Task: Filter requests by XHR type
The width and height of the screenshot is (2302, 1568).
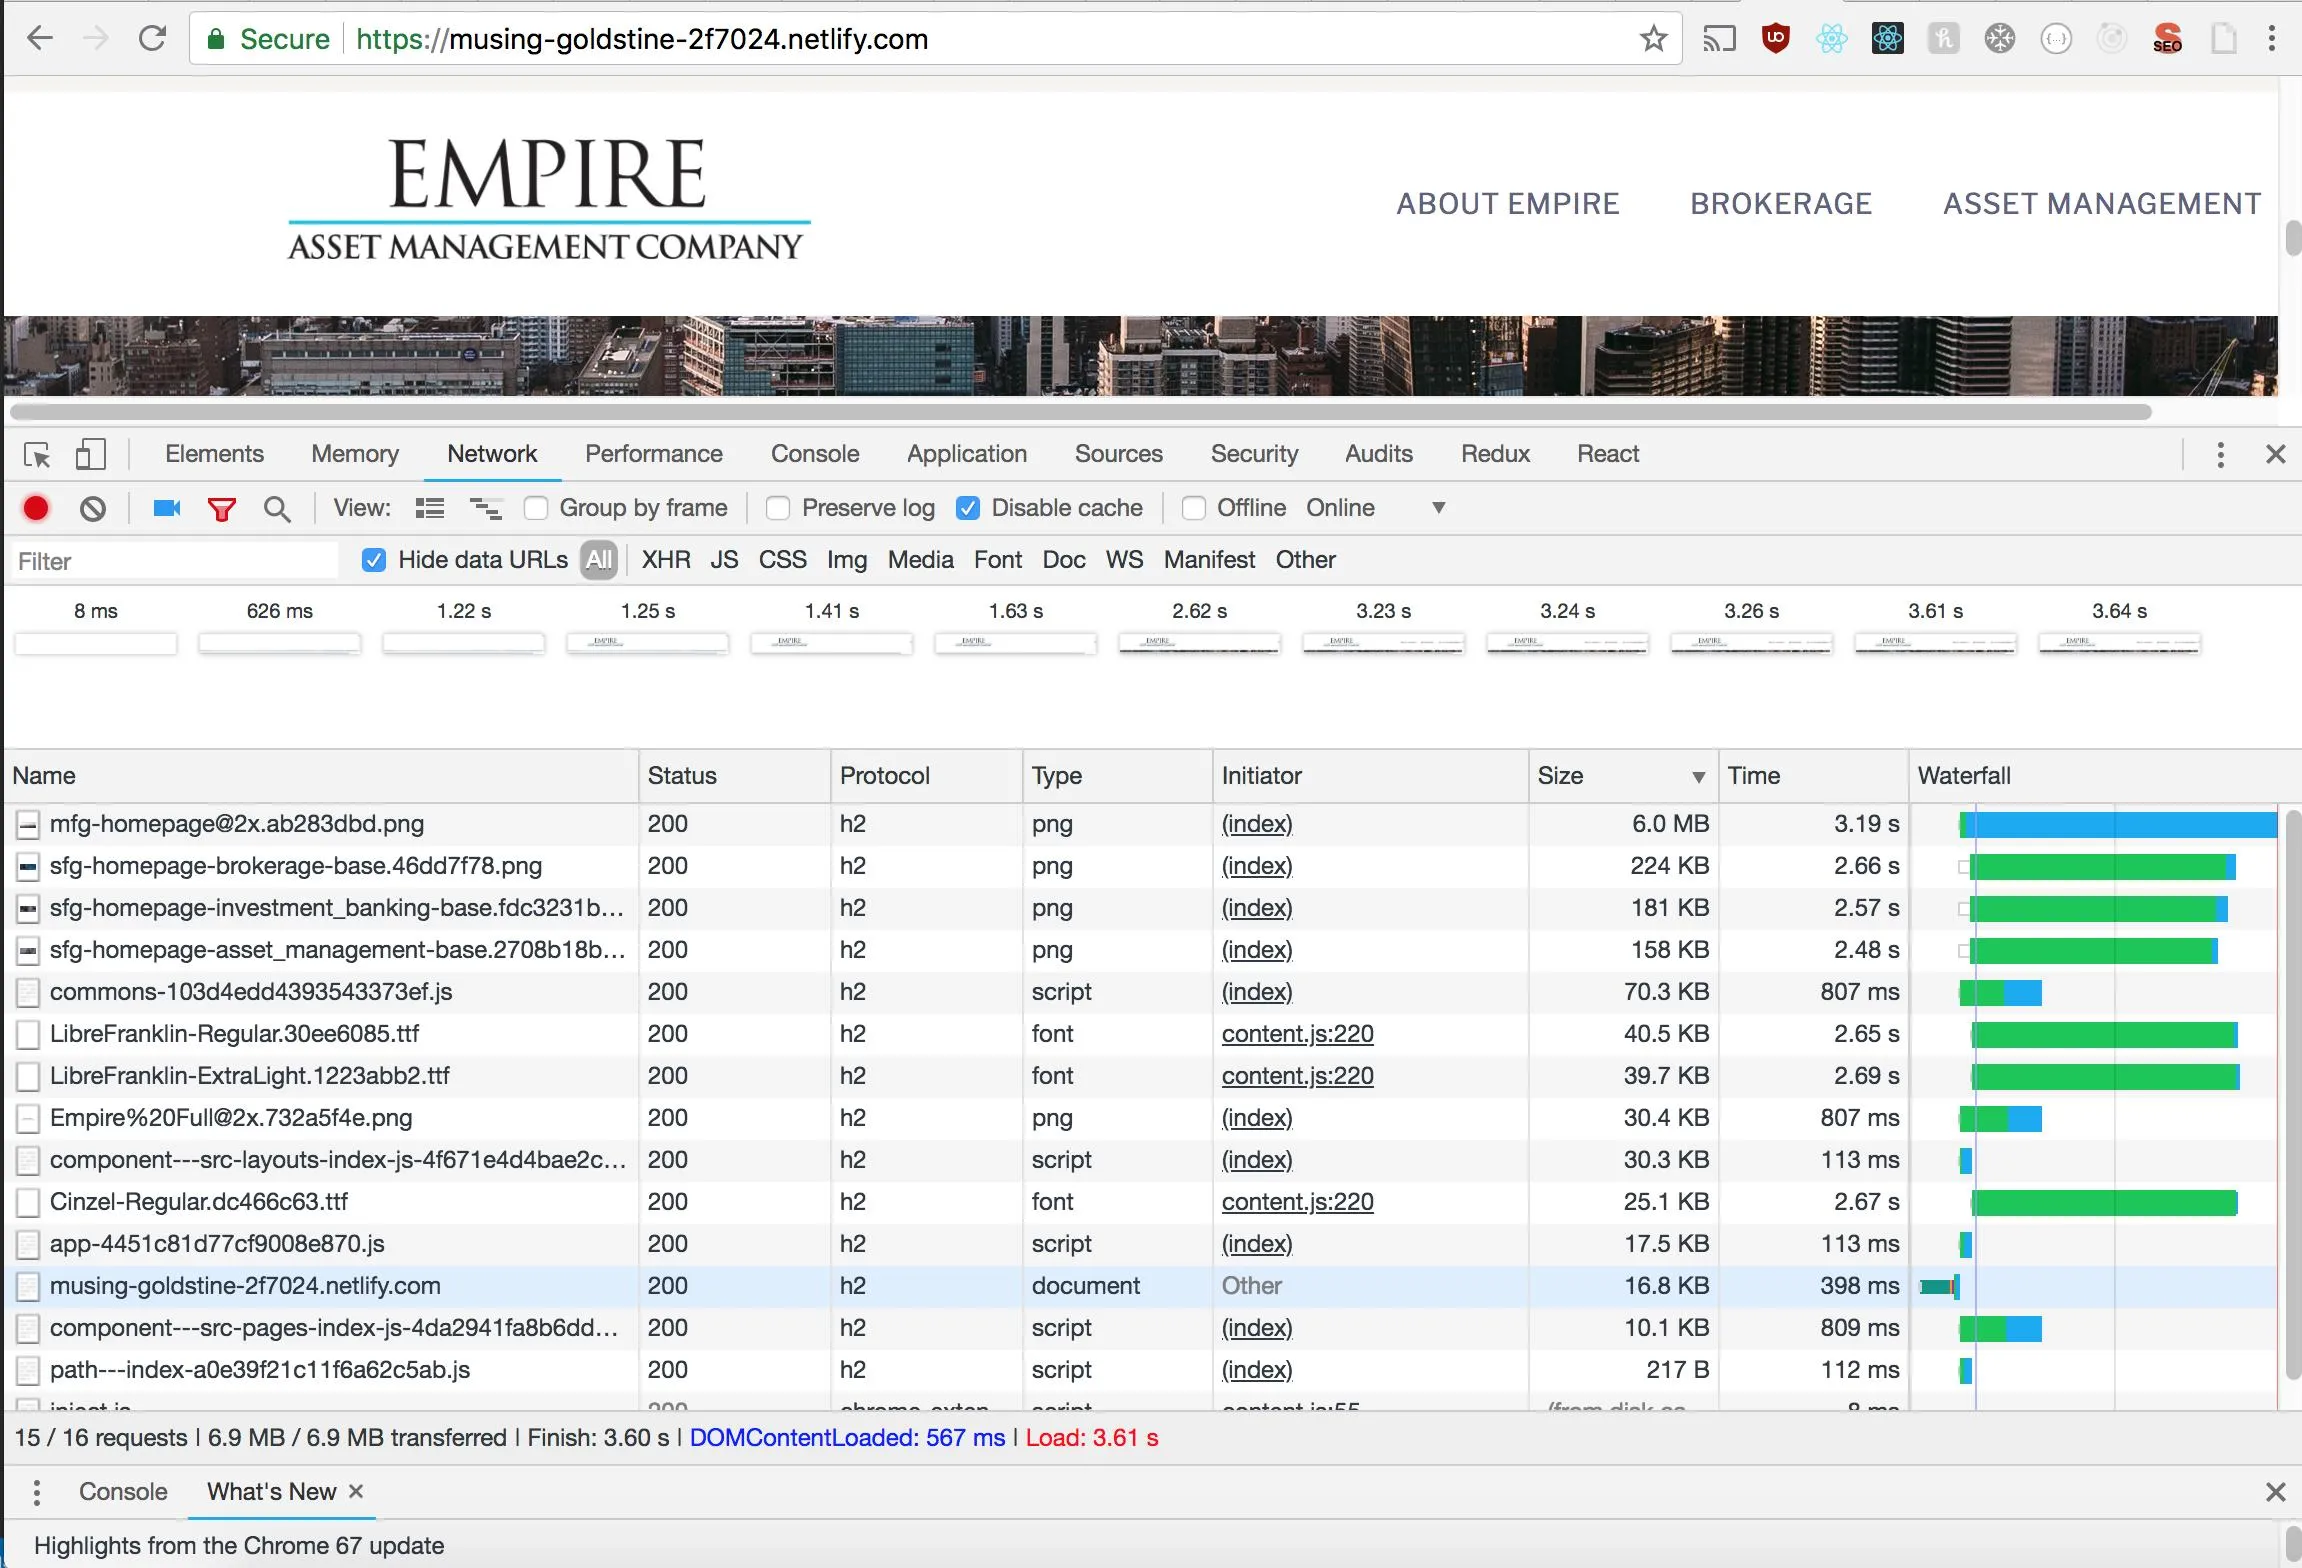Action: [666, 560]
